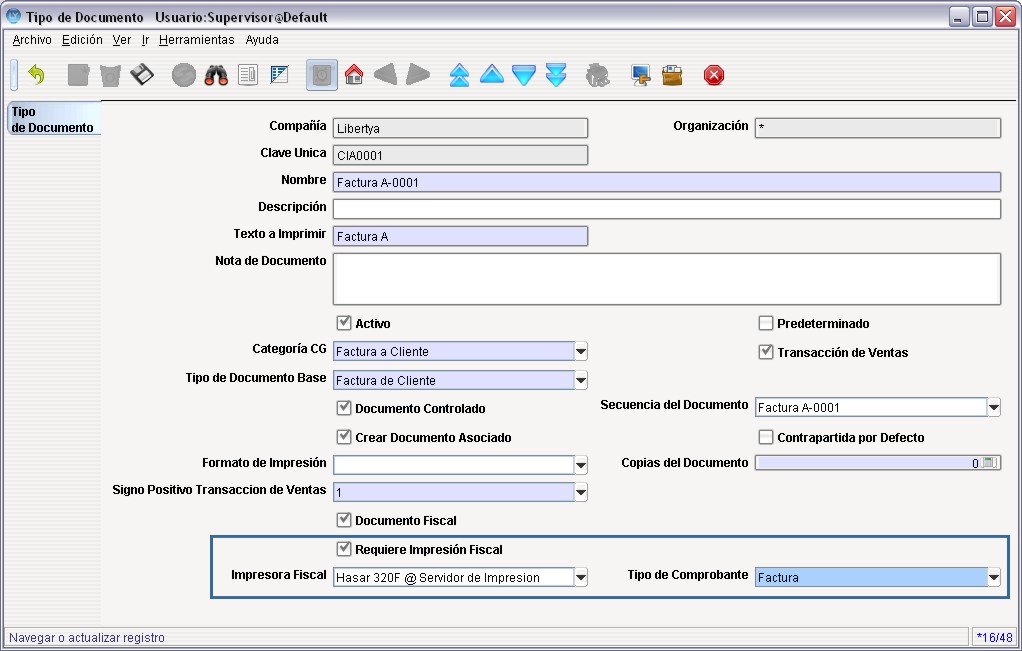Expand the Tipo de Documento Base dropdown
Viewport: 1022px width, 651px height.
click(581, 380)
